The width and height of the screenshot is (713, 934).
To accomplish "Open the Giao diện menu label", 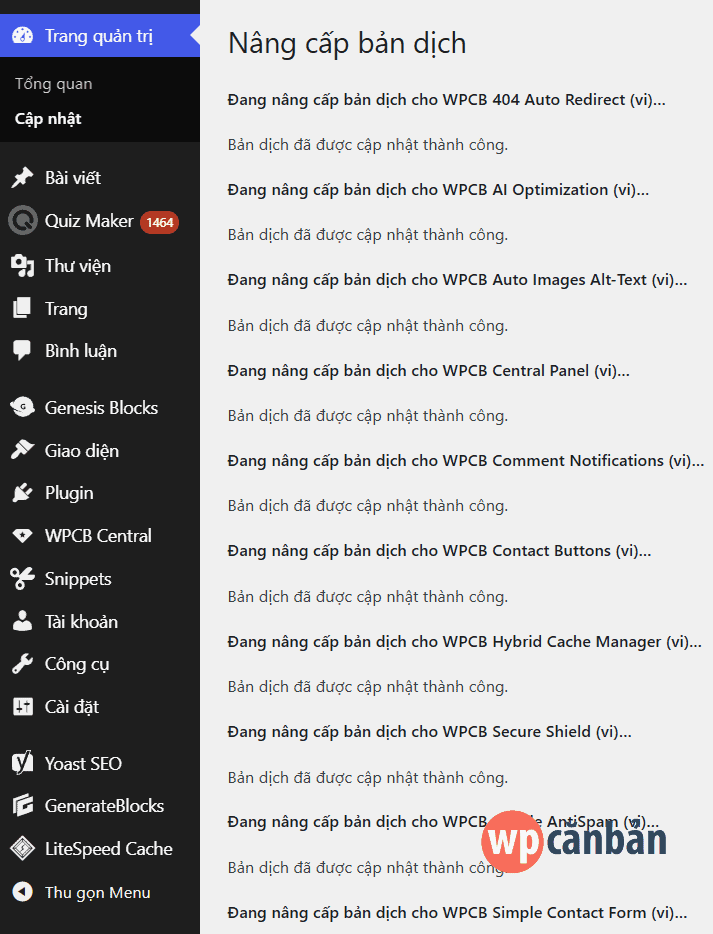I will tap(82, 450).
